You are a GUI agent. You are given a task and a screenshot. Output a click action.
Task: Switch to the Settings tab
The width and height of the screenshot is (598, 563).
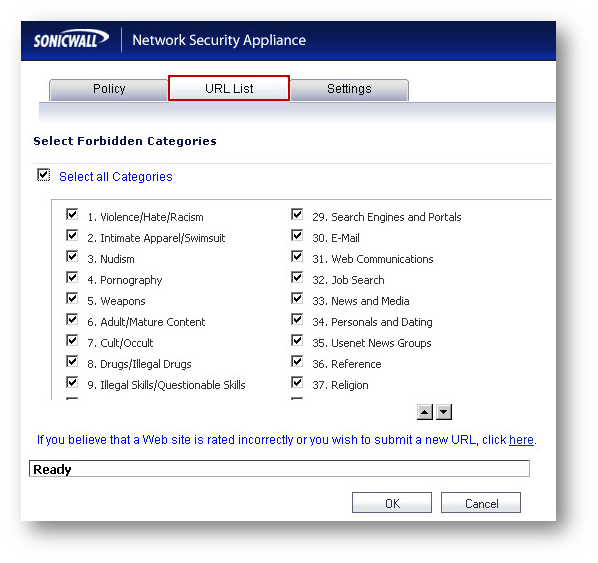pos(349,89)
